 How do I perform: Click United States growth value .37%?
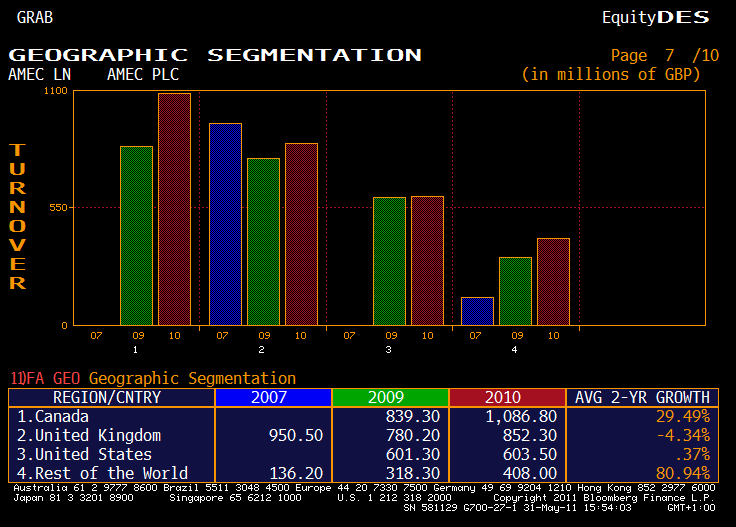tap(692, 454)
